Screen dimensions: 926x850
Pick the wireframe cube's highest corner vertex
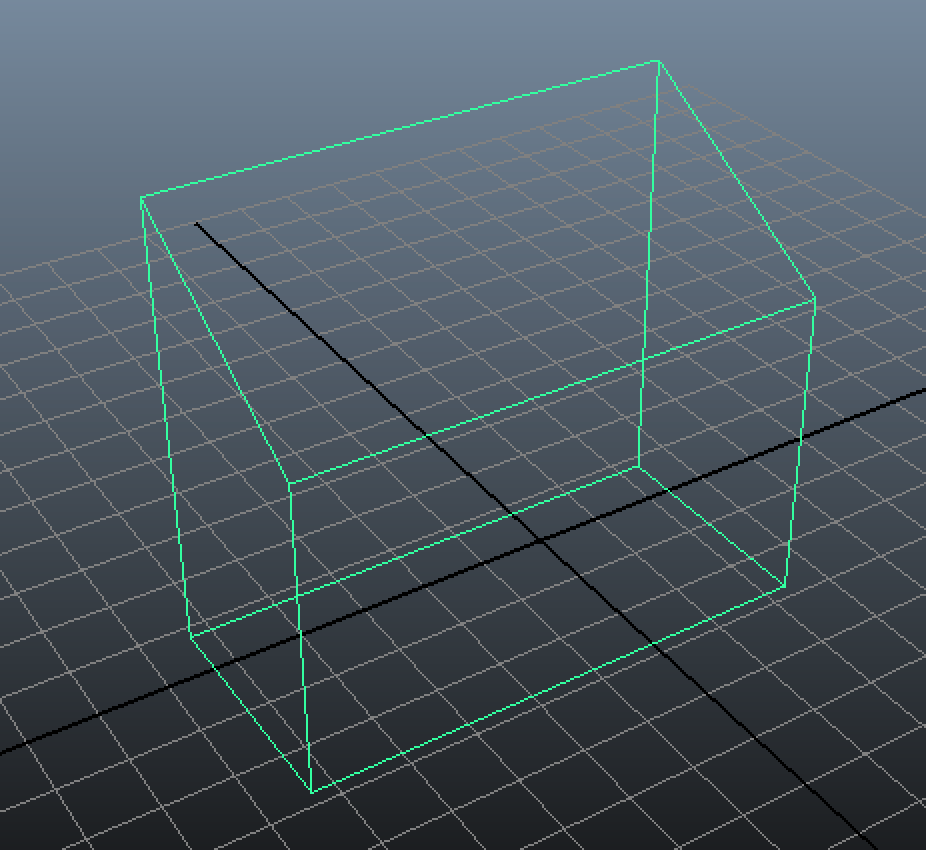(x=658, y=61)
